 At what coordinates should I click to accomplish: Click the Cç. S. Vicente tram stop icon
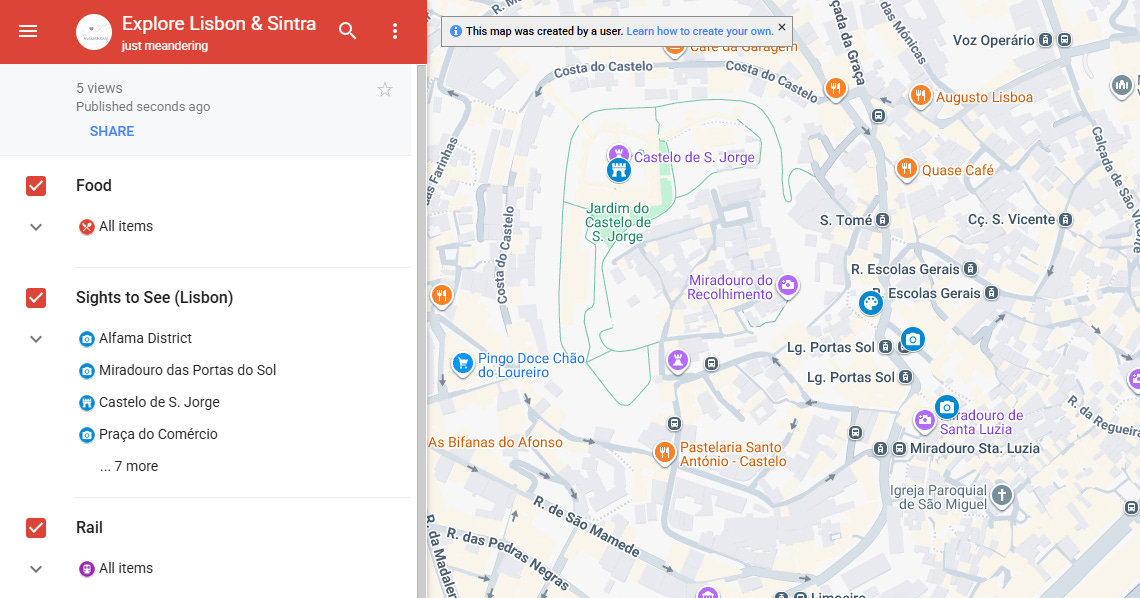[x=1065, y=219]
